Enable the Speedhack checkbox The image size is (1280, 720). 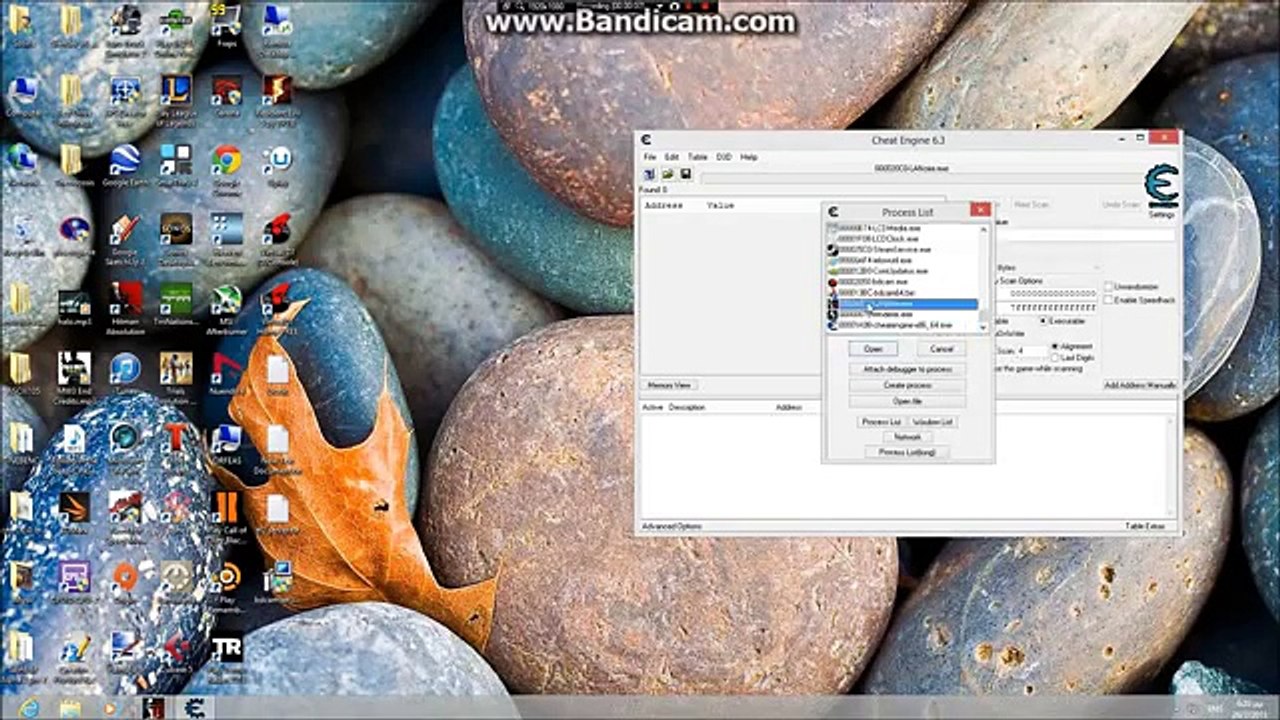click(x=1108, y=300)
